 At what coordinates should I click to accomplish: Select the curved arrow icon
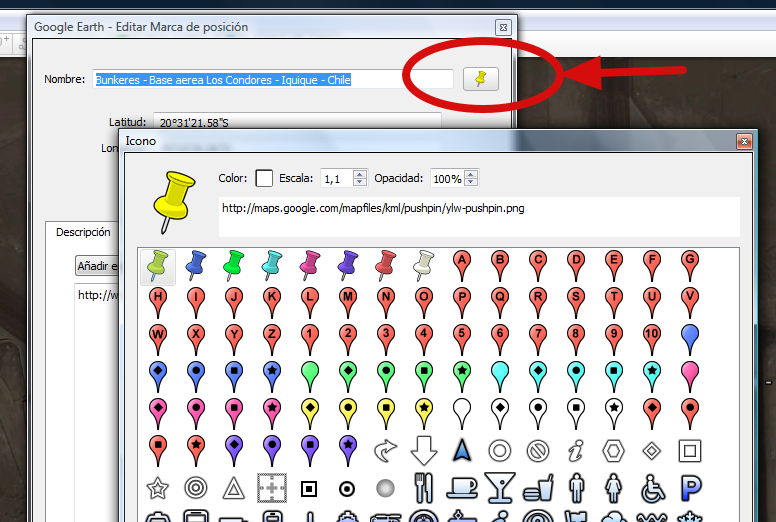pos(386,450)
